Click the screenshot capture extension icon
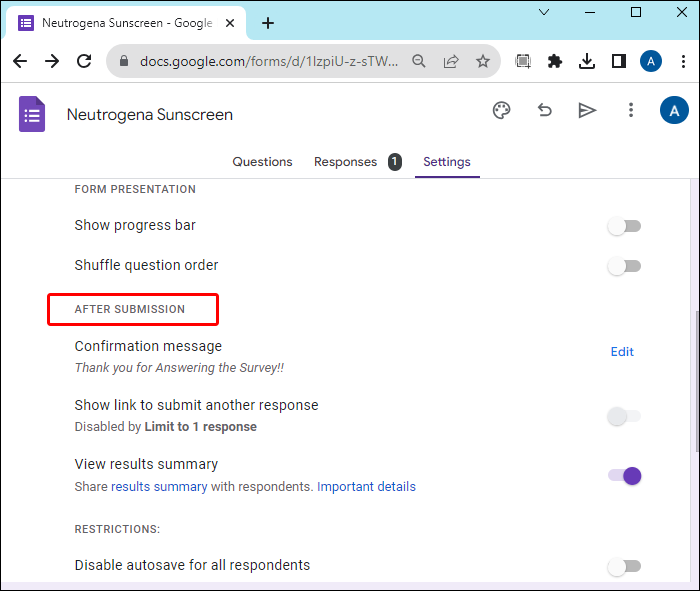The image size is (700, 591). point(523,61)
